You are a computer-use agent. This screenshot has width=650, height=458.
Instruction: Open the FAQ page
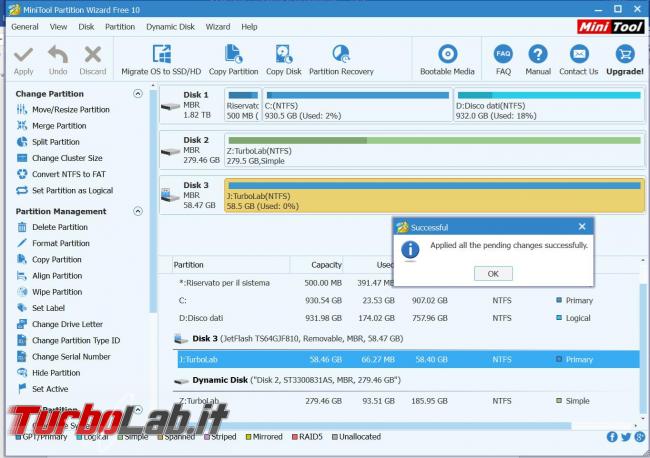(503, 60)
